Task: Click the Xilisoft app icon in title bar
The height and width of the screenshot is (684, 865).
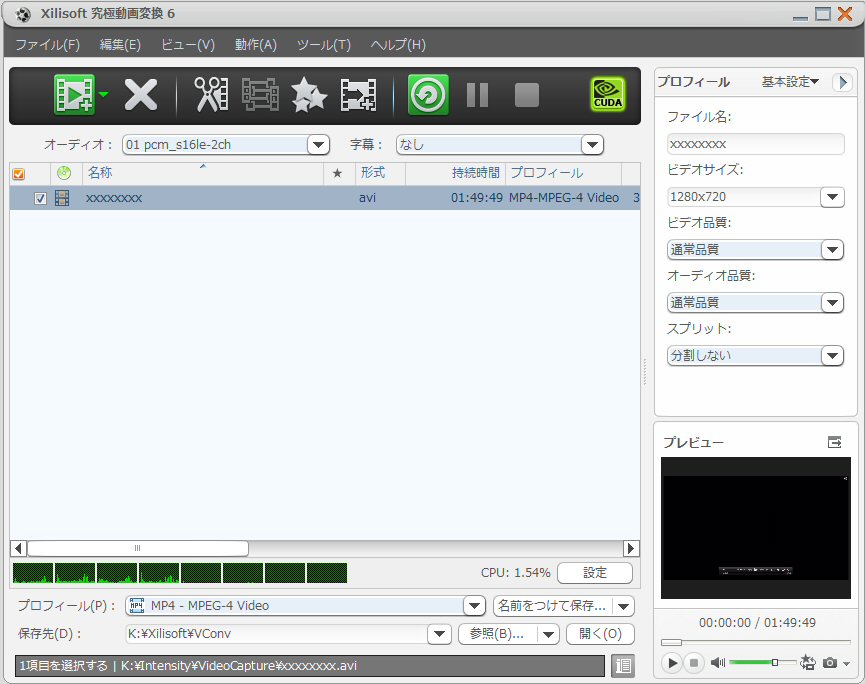Action: pos(23,14)
